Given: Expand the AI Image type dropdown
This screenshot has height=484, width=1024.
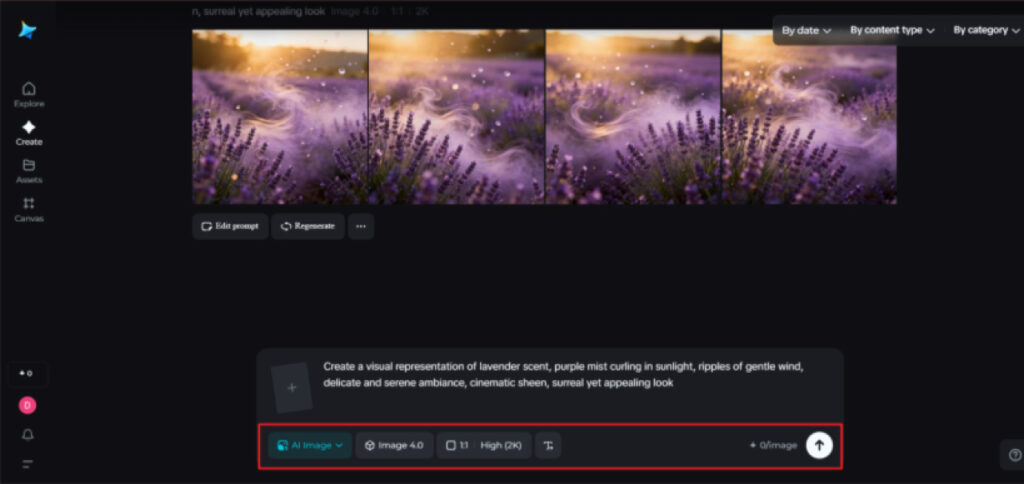Looking at the screenshot, I should (310, 445).
